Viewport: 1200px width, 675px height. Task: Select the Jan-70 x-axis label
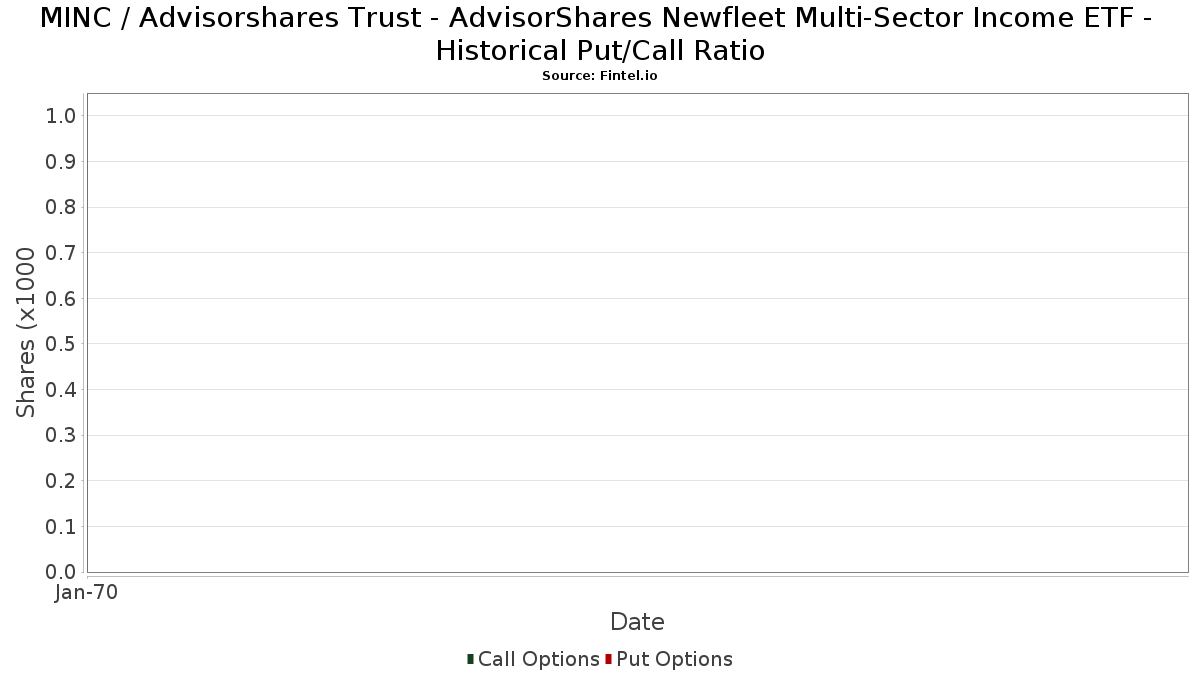coord(86,592)
